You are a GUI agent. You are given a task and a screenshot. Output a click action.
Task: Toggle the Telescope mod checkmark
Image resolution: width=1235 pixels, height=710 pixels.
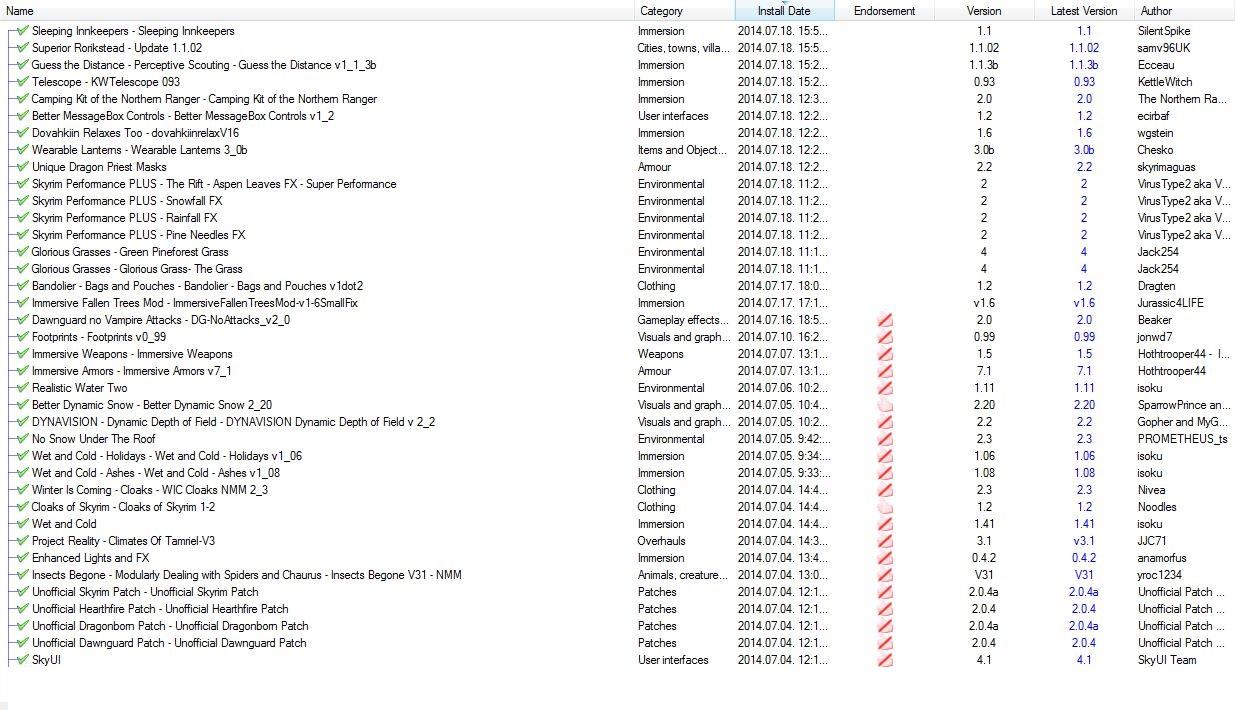click(23, 82)
